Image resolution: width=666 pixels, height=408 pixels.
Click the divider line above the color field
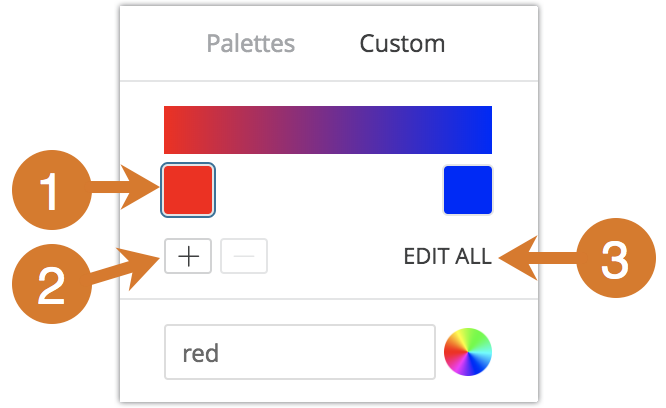pos(328,299)
